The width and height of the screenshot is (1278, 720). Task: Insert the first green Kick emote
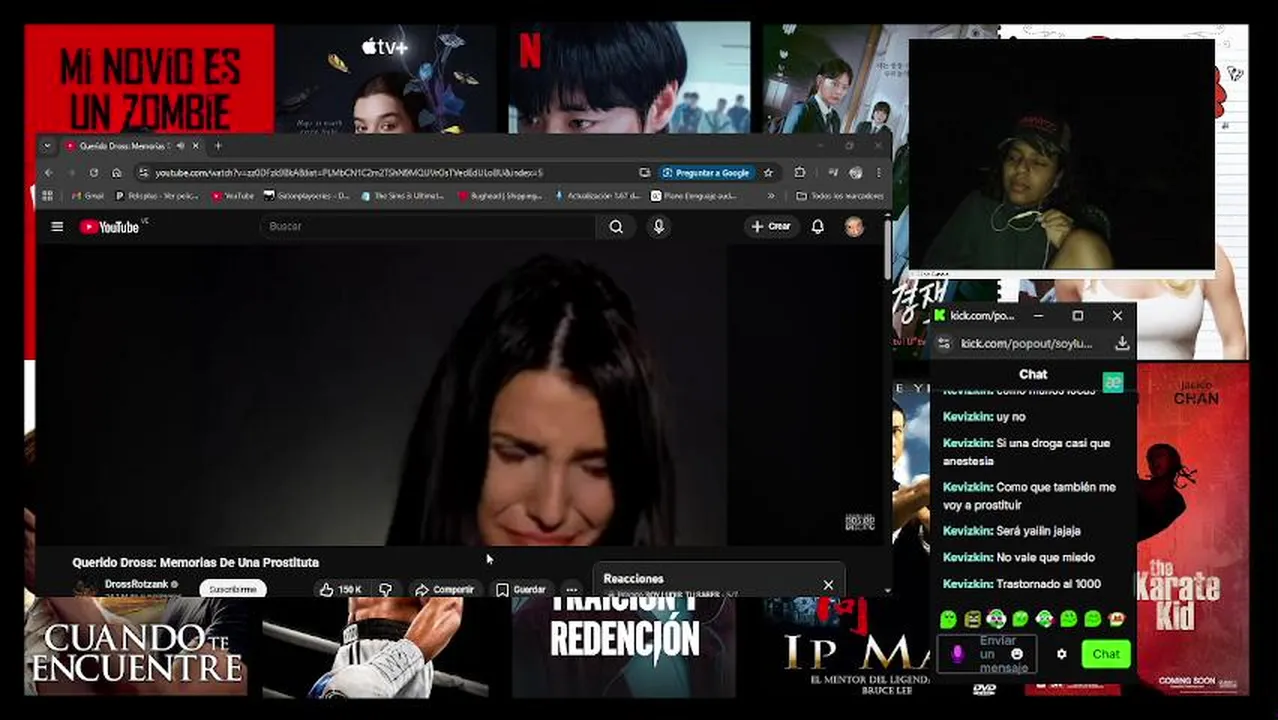[x=949, y=620]
